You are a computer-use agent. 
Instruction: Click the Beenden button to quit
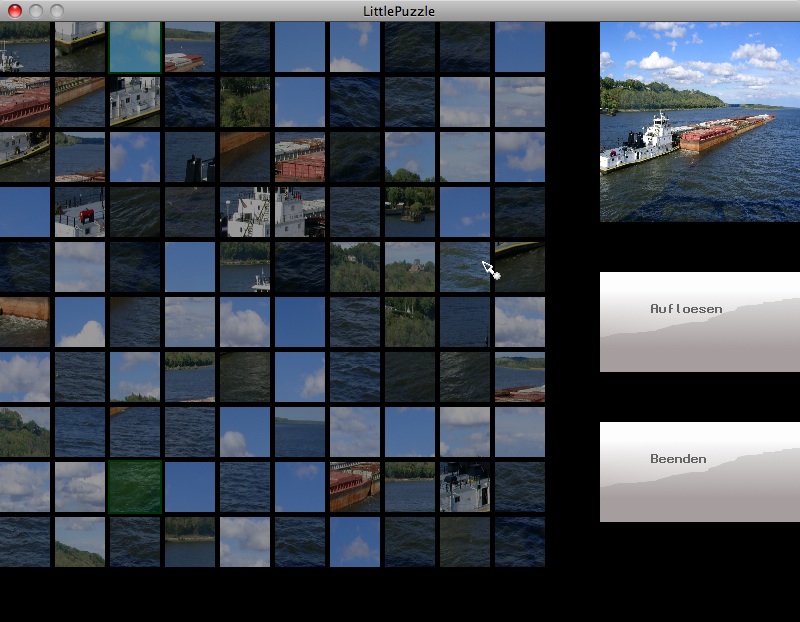click(699, 472)
